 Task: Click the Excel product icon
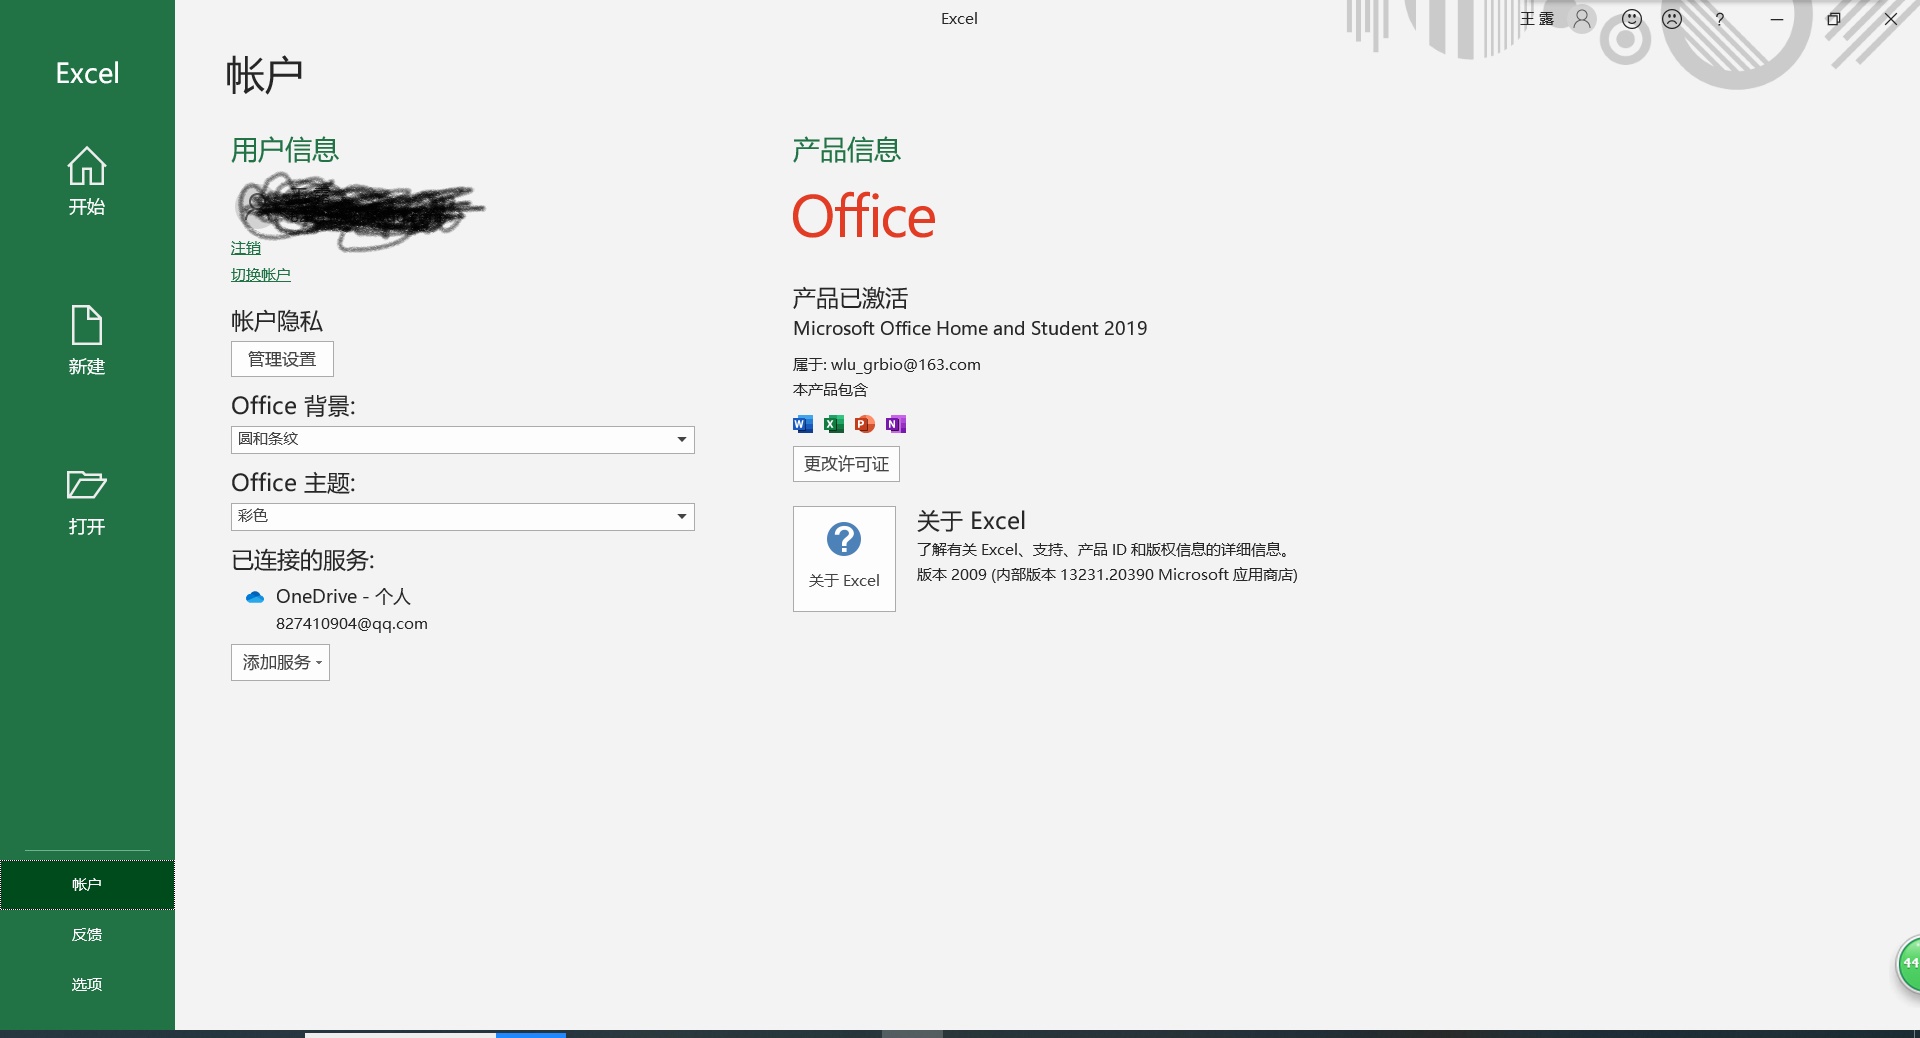coord(834,424)
